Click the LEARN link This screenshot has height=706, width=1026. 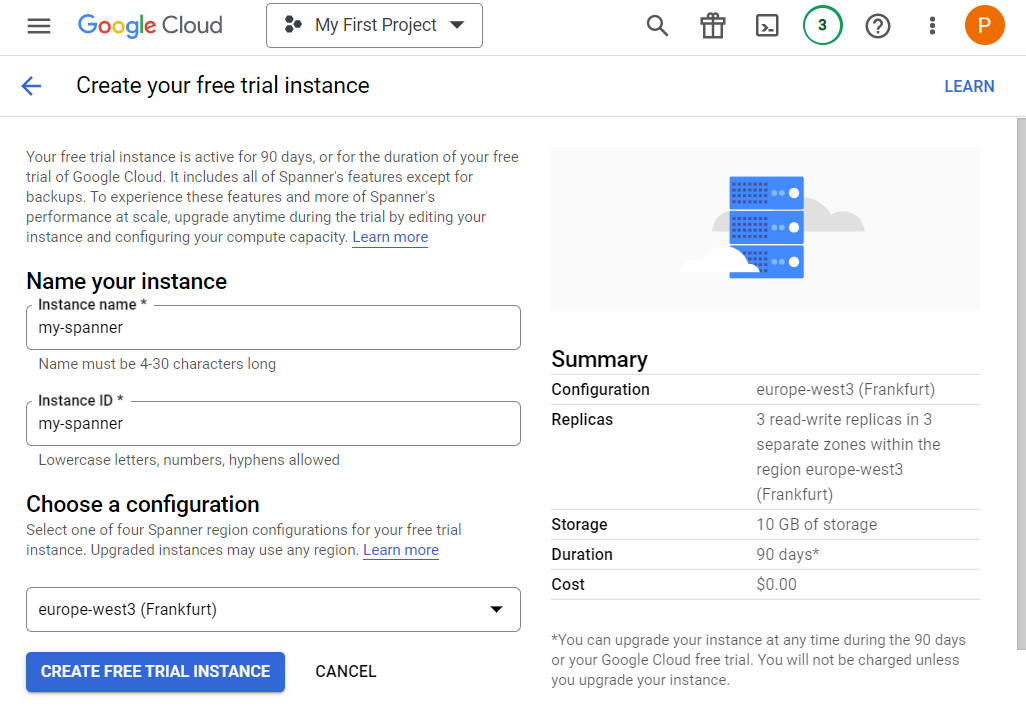(x=969, y=86)
